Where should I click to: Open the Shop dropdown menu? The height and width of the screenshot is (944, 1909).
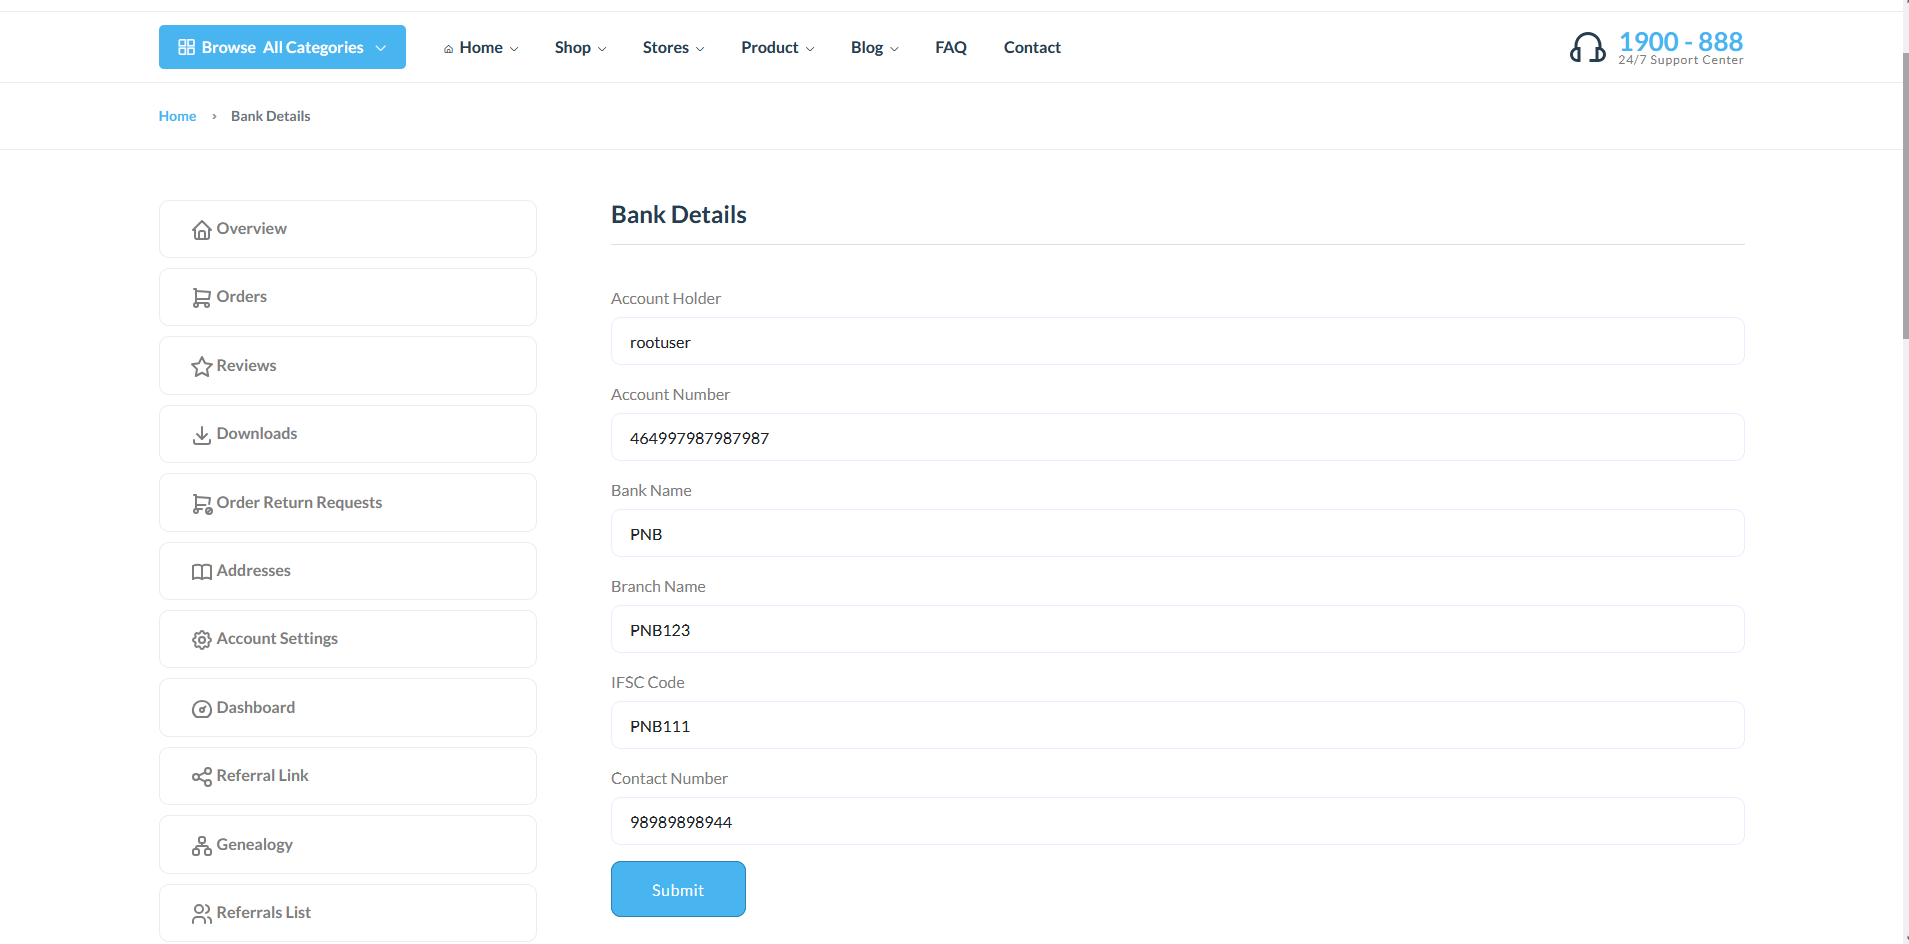(x=580, y=47)
